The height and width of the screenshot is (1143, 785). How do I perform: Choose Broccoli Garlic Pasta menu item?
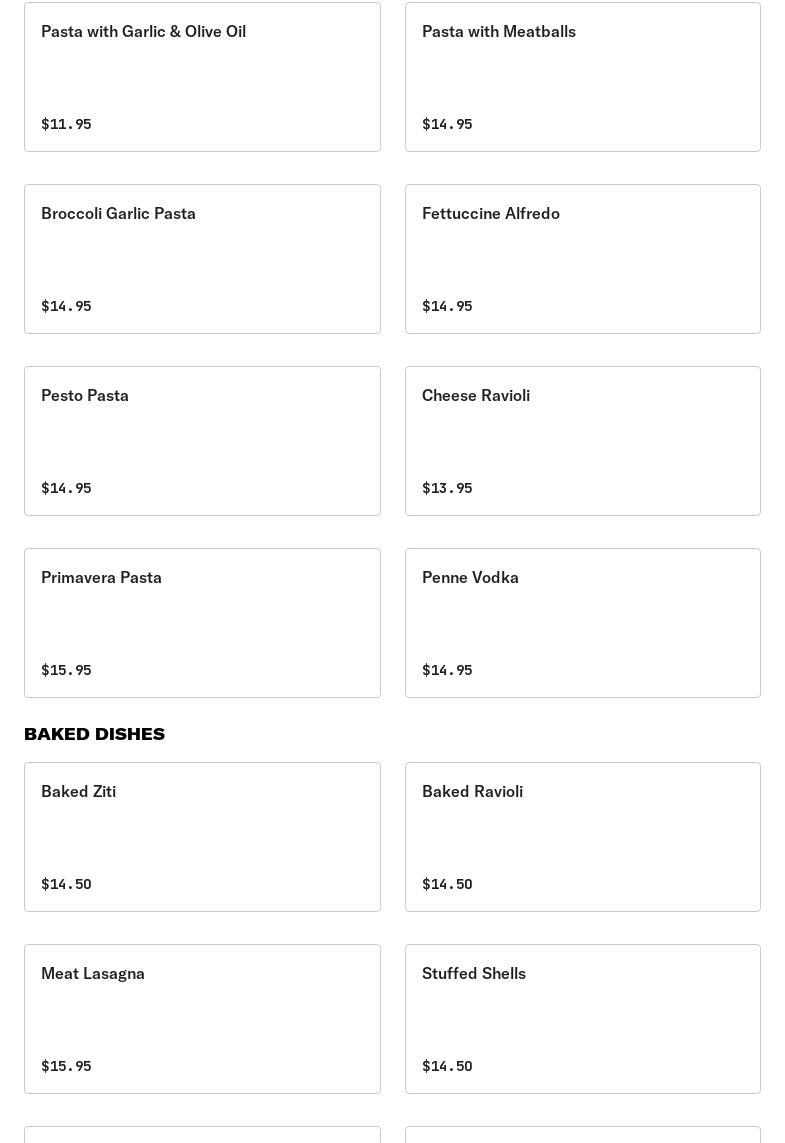coord(202,259)
